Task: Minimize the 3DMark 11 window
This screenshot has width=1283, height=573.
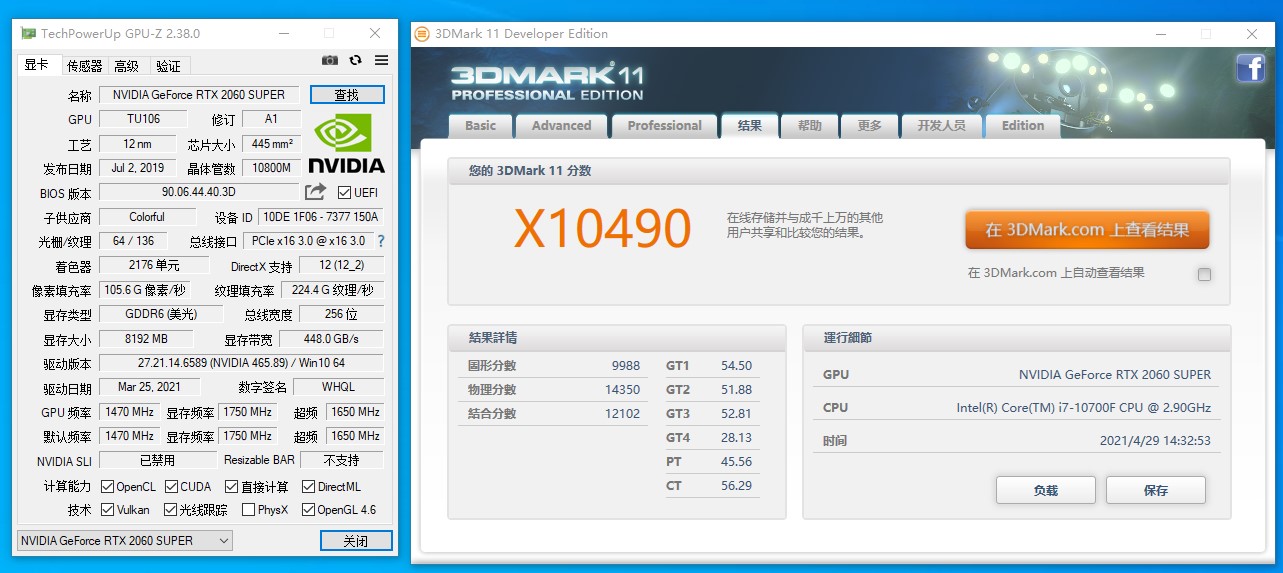Action: click(1159, 33)
